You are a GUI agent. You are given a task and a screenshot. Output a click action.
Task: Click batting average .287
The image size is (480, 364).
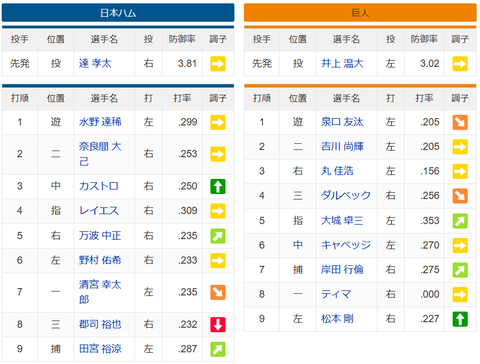coord(188,349)
